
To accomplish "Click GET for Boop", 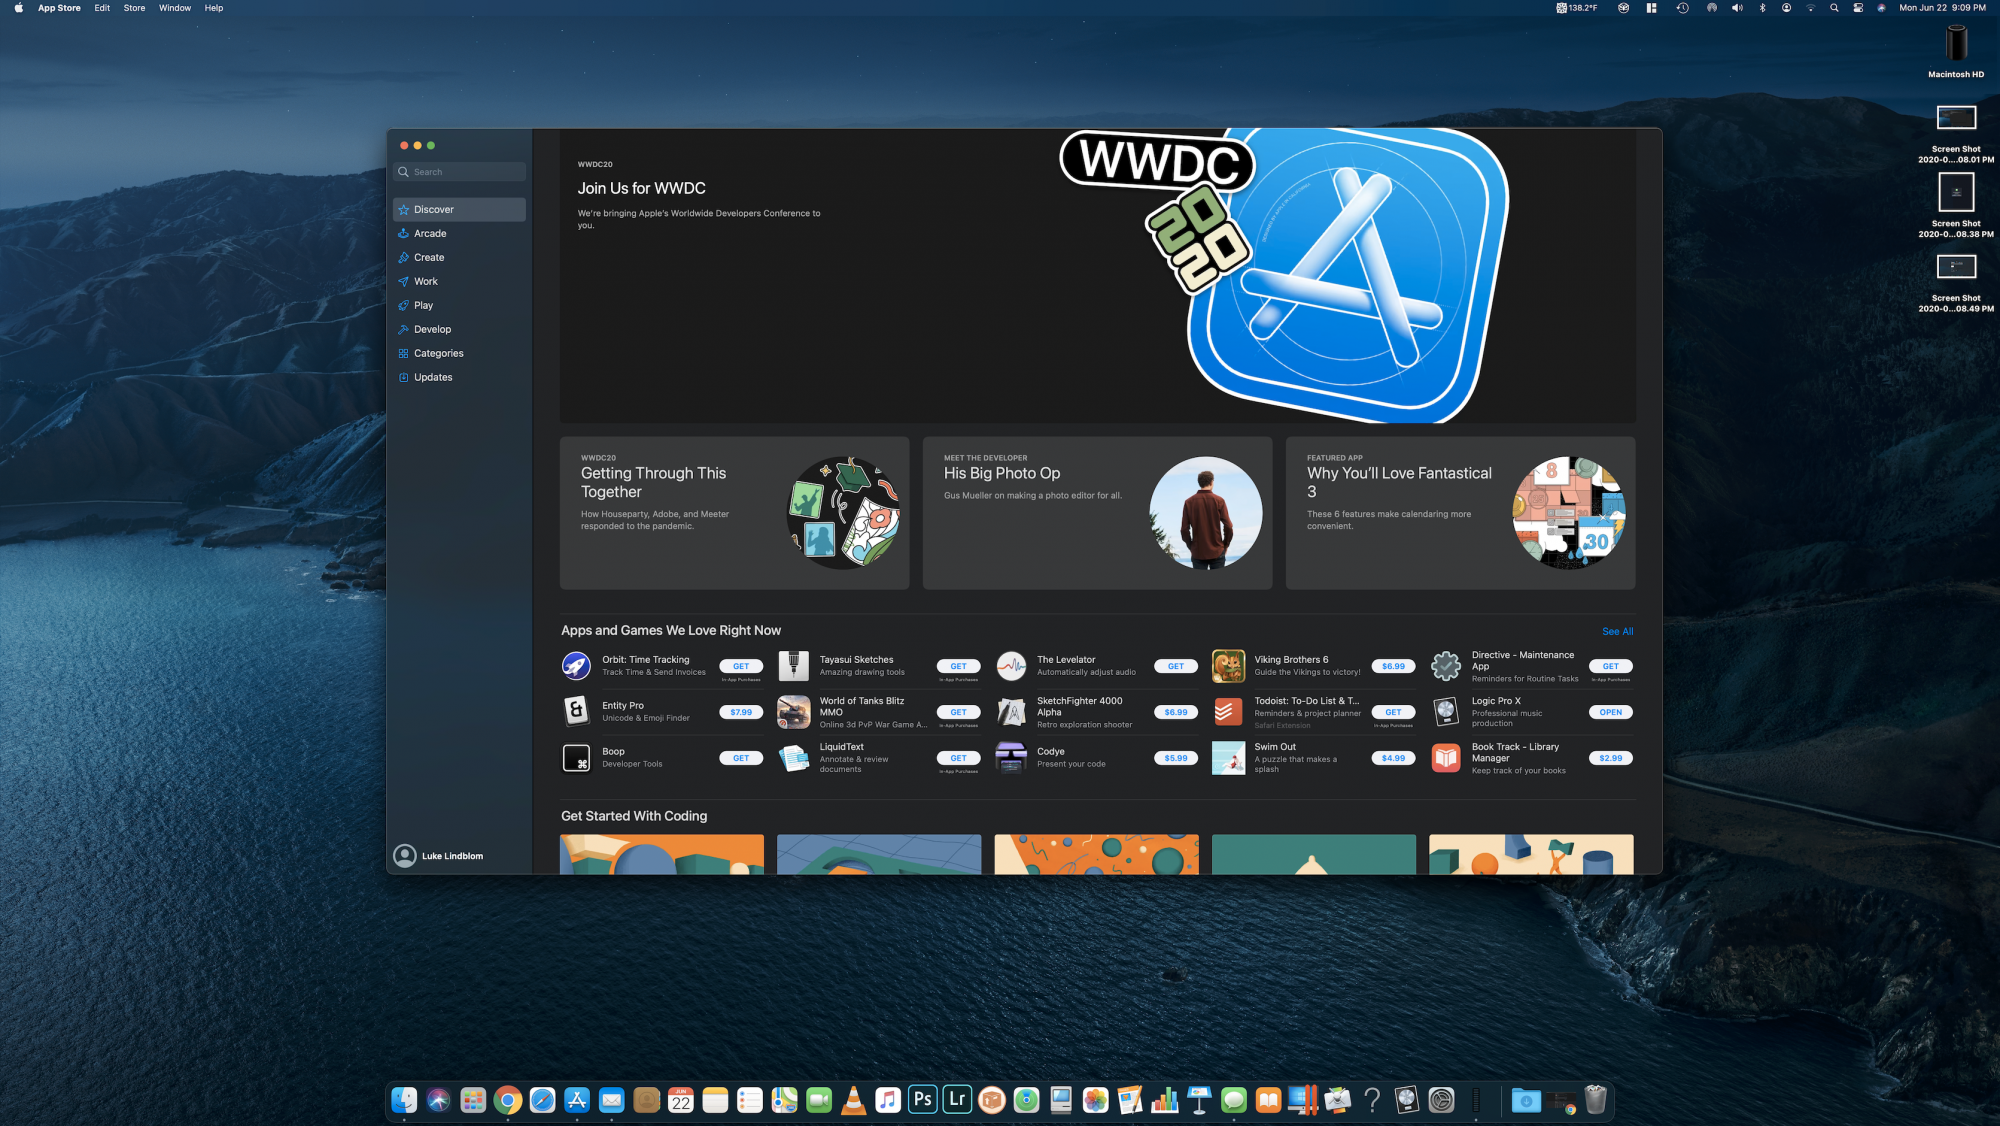I will pos(741,758).
